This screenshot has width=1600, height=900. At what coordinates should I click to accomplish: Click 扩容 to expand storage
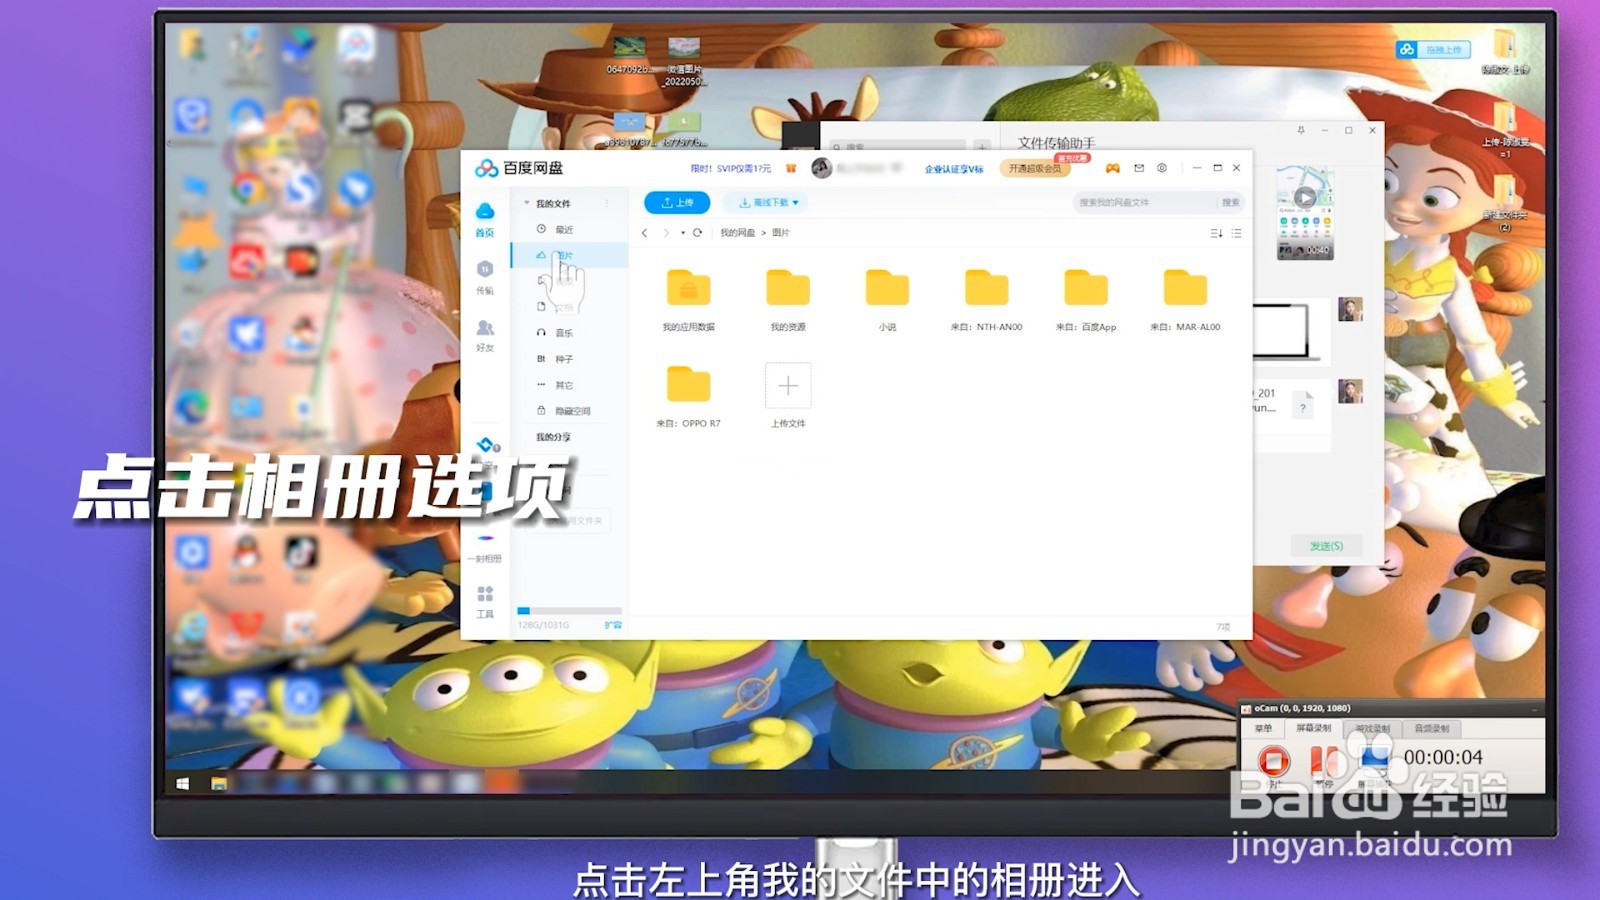[x=613, y=625]
